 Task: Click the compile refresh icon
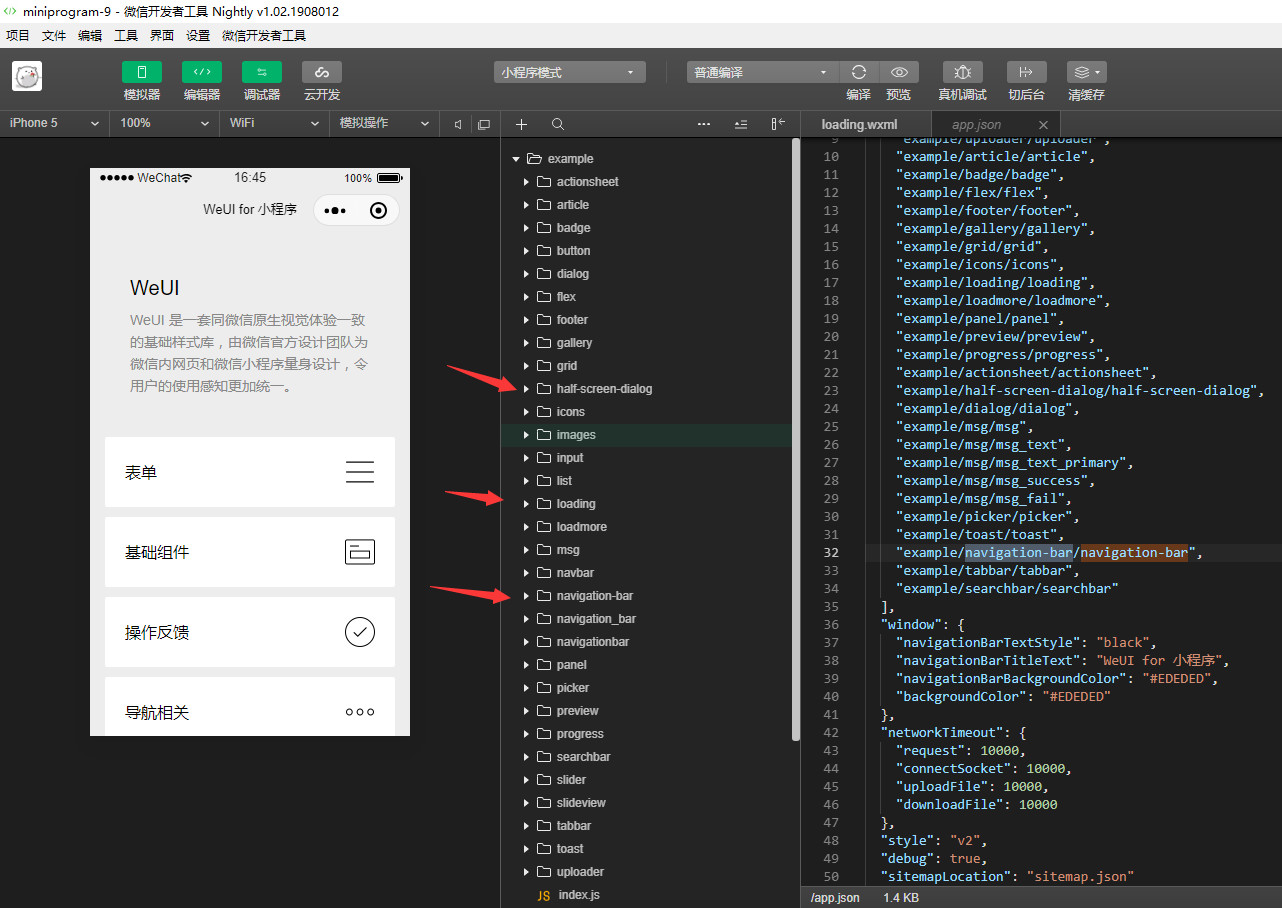(x=858, y=72)
